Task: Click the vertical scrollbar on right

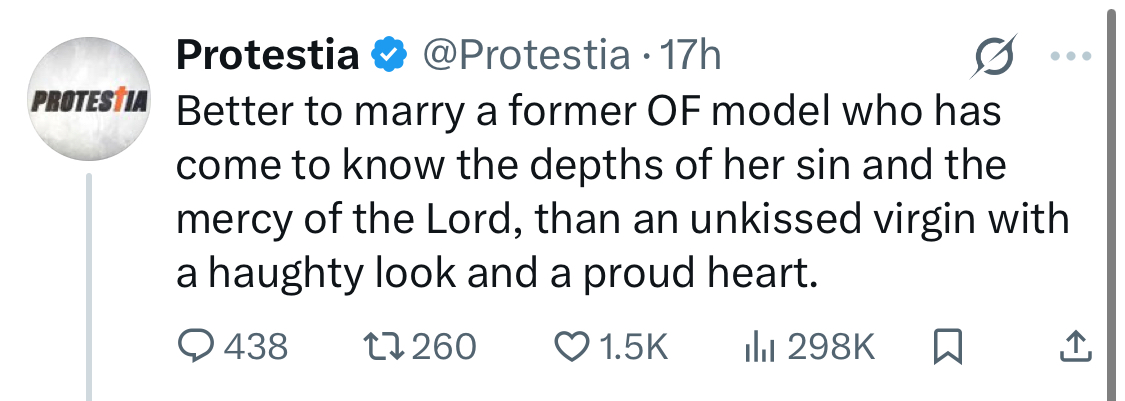Action: pyautogui.click(x=1110, y=200)
